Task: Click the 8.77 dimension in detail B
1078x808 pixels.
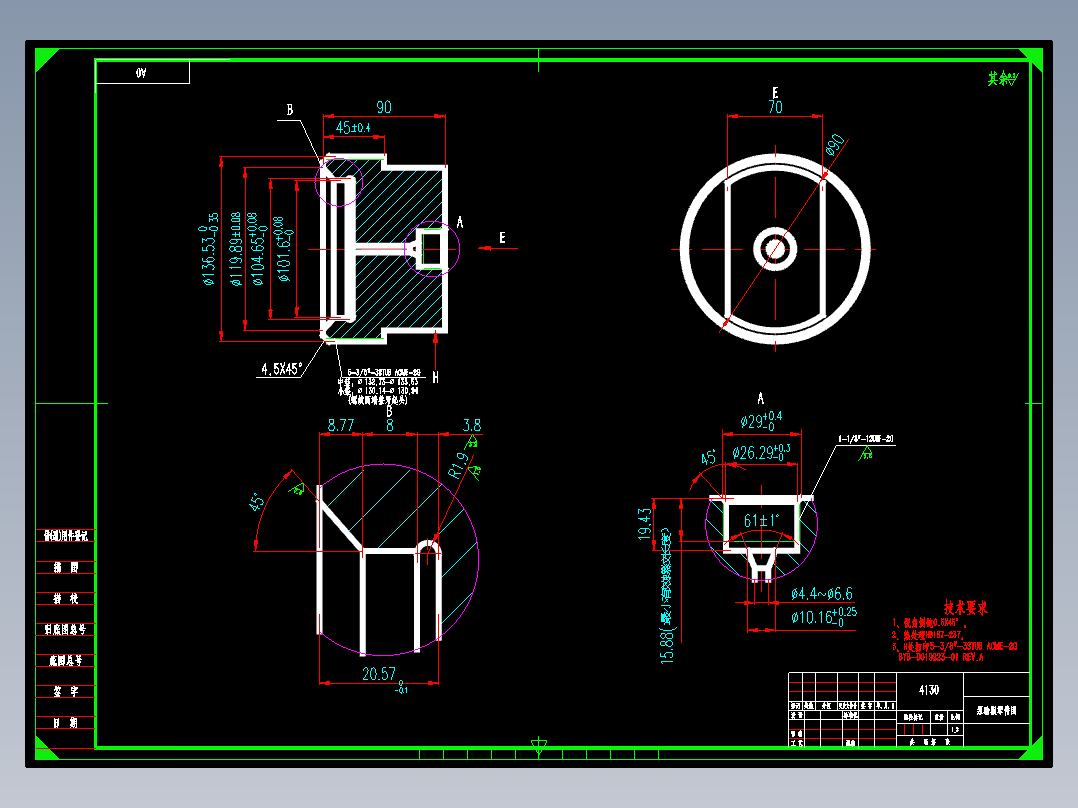Action: click(340, 426)
